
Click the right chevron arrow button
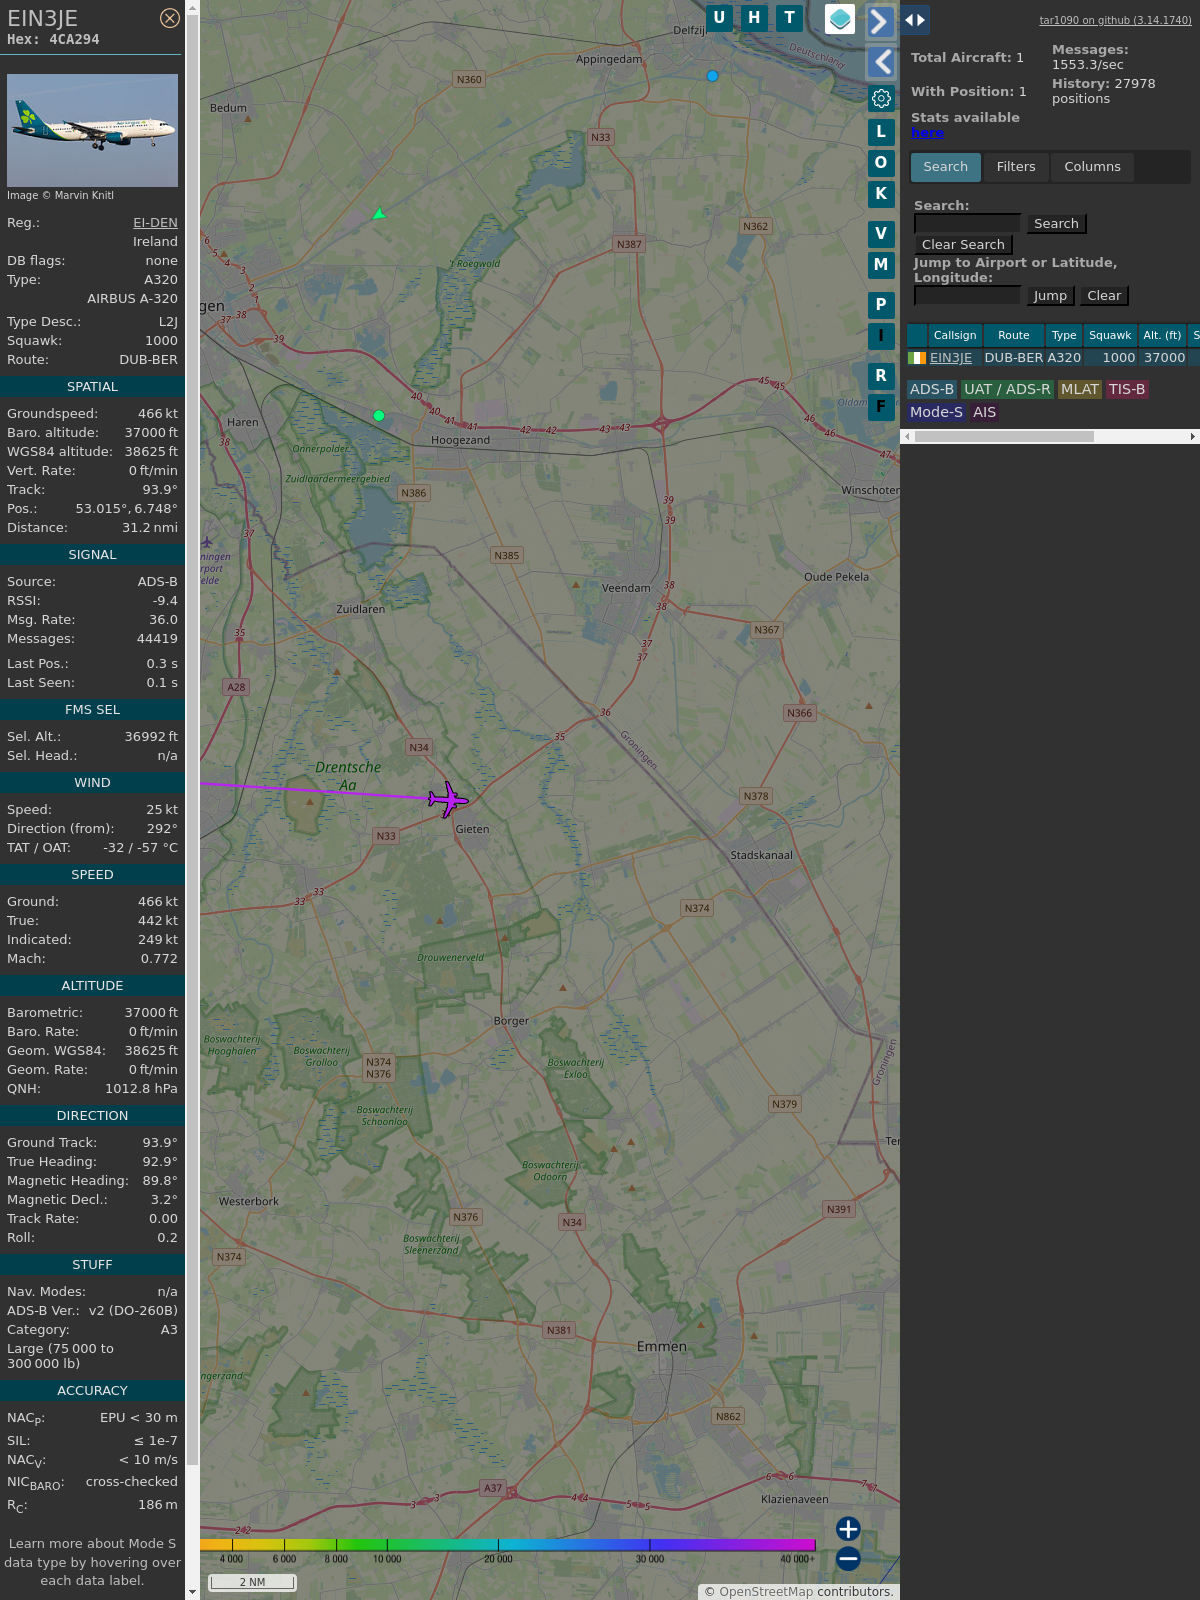pos(880,21)
